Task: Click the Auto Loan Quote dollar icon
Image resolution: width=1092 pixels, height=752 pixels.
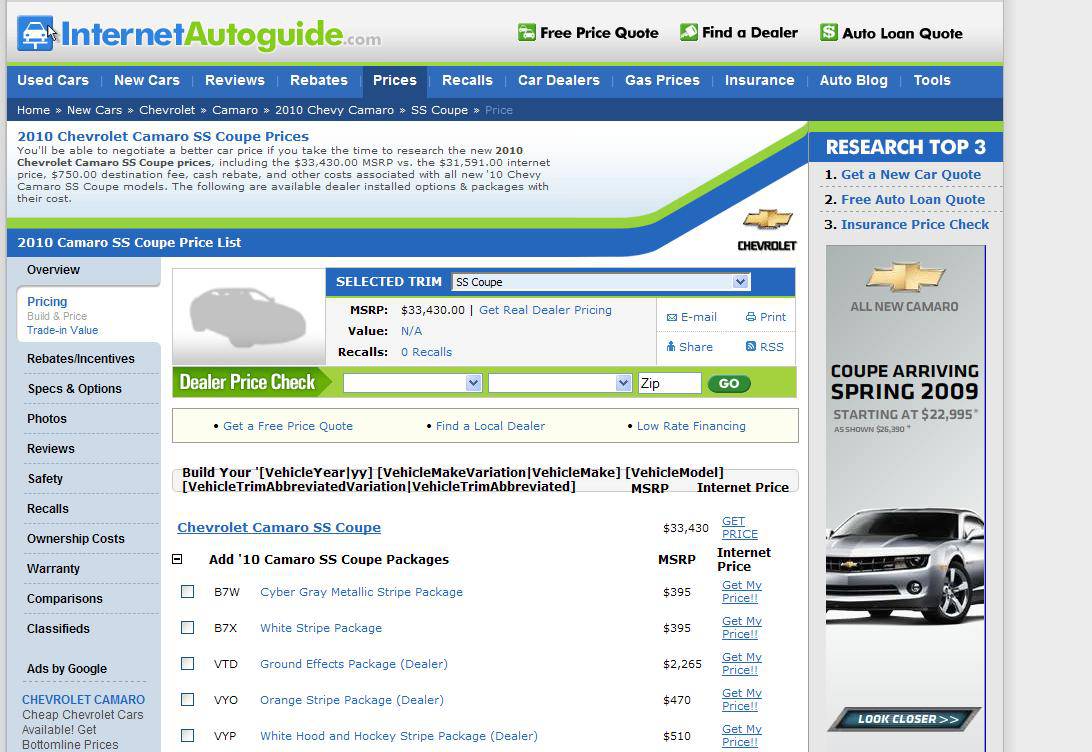Action: click(x=829, y=32)
